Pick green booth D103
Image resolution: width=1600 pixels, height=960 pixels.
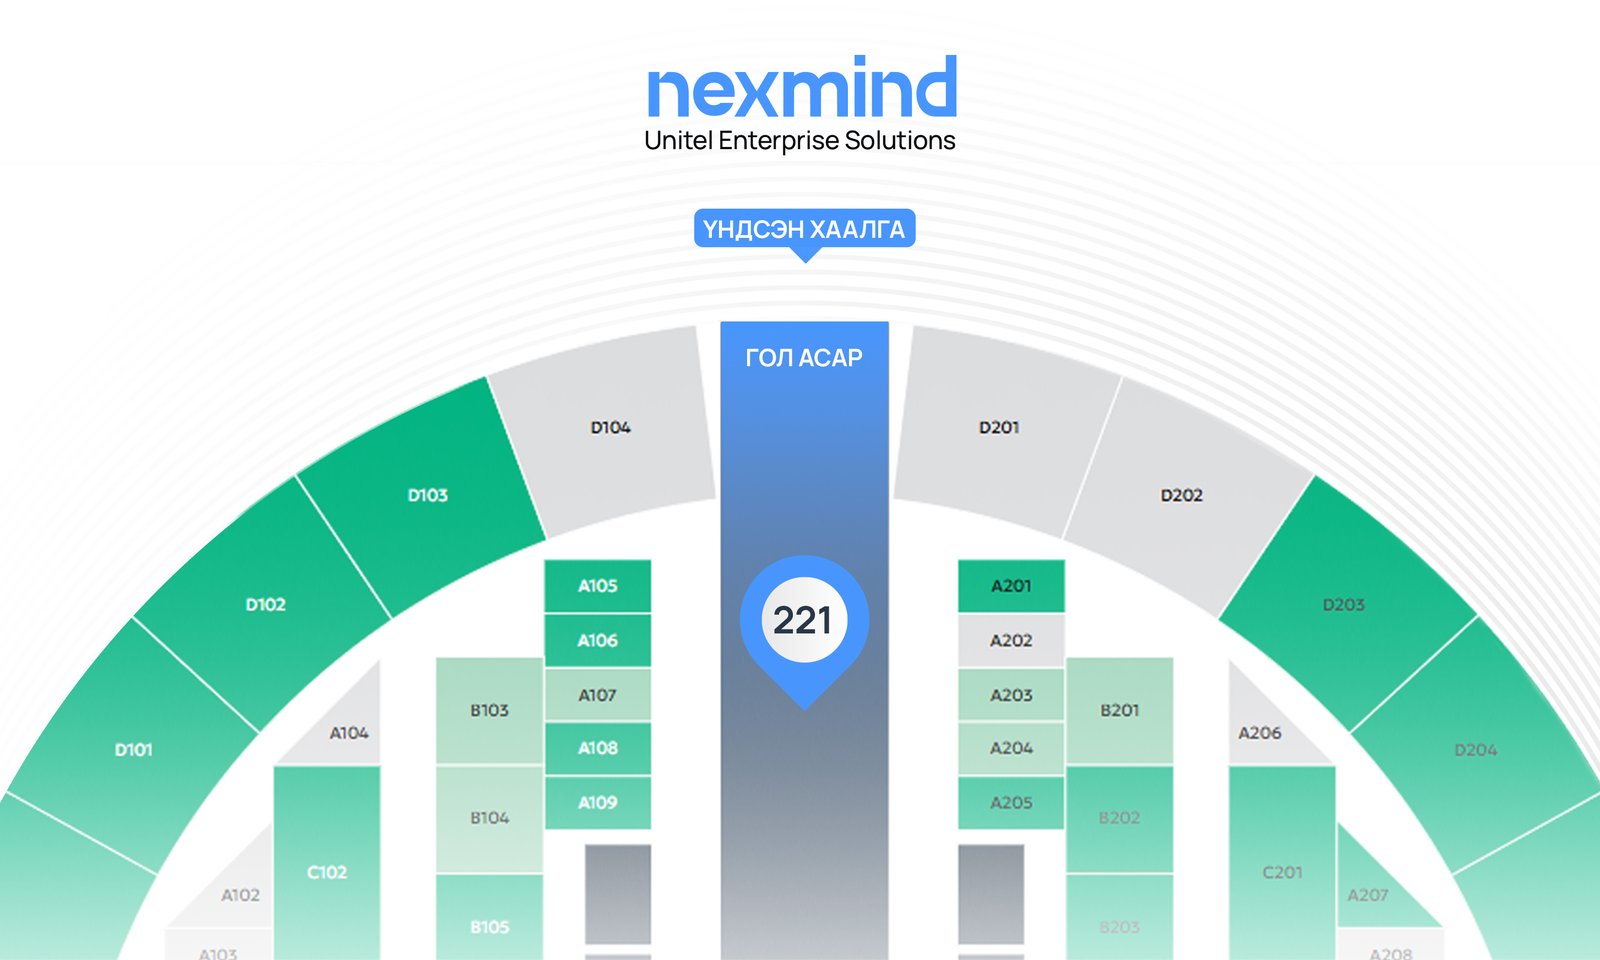428,496
